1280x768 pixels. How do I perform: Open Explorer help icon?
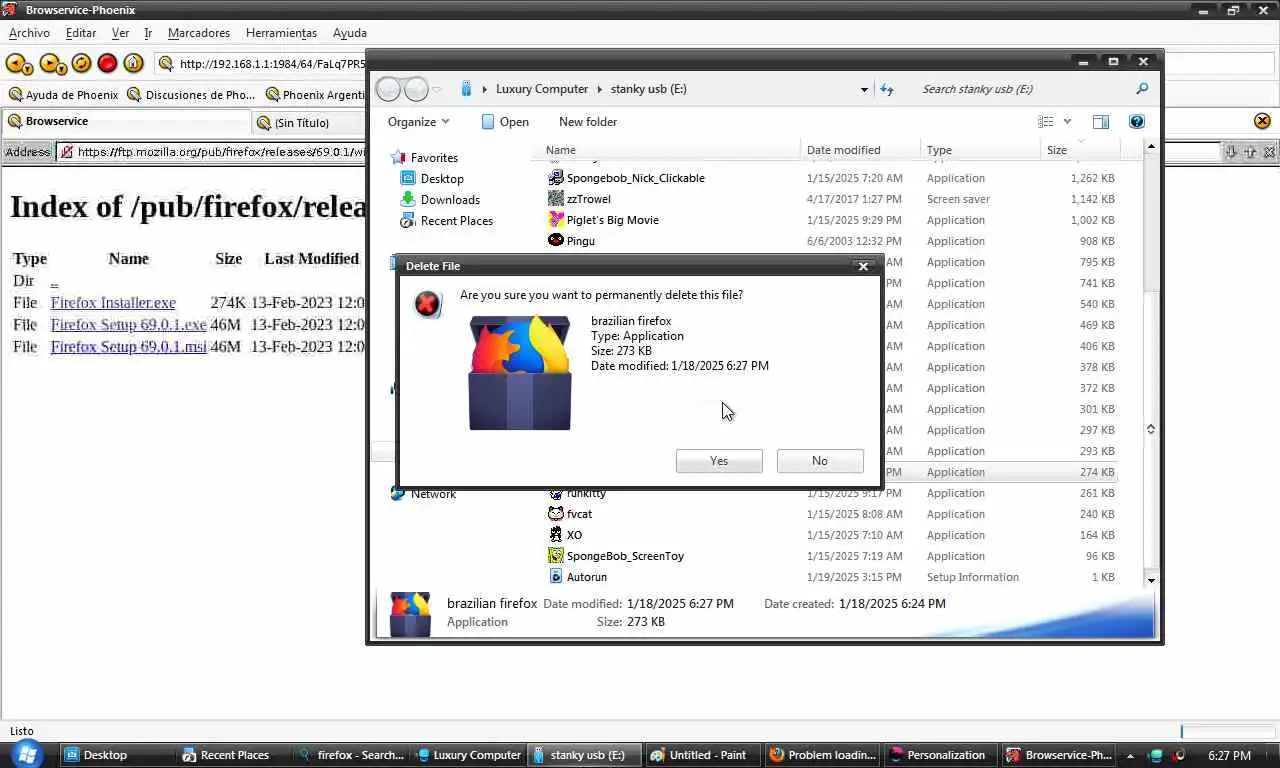[x=1137, y=122]
